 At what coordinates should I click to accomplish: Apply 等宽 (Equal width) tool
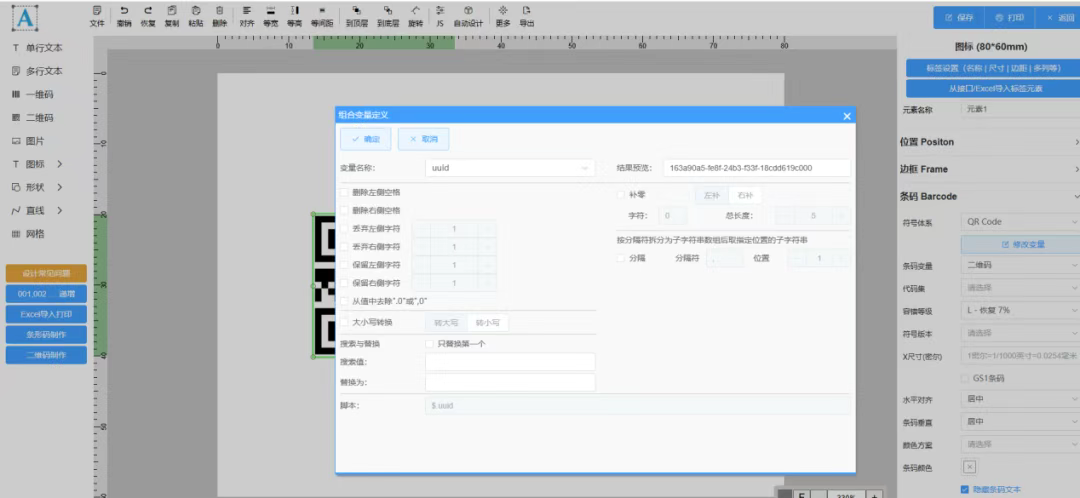(x=271, y=16)
